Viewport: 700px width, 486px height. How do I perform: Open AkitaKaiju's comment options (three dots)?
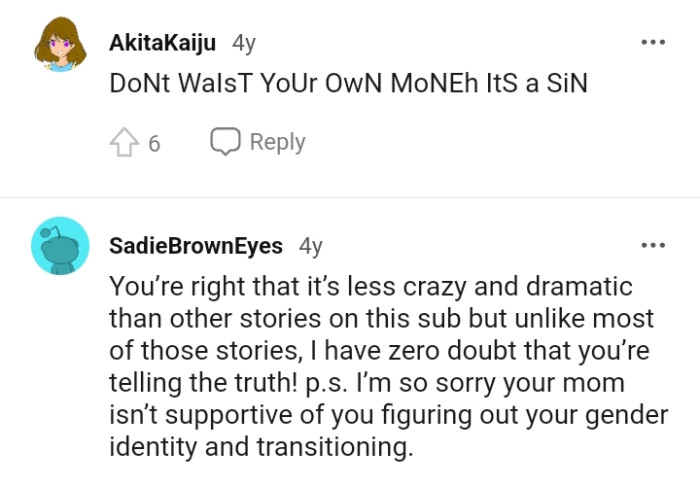point(653,43)
